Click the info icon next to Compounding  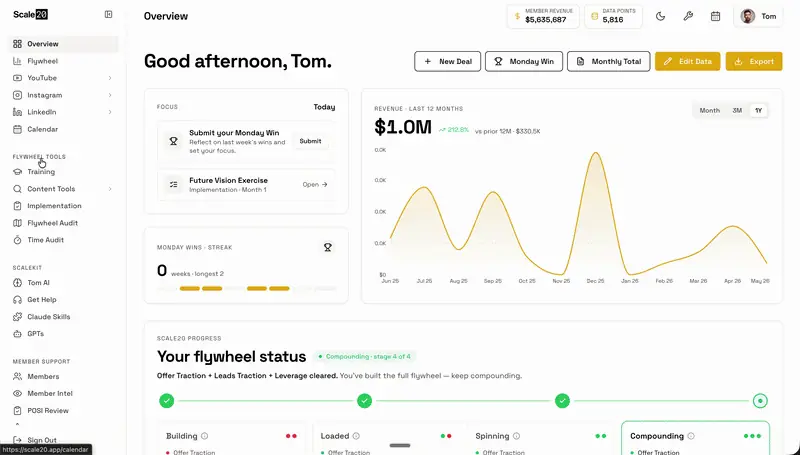coord(691,436)
